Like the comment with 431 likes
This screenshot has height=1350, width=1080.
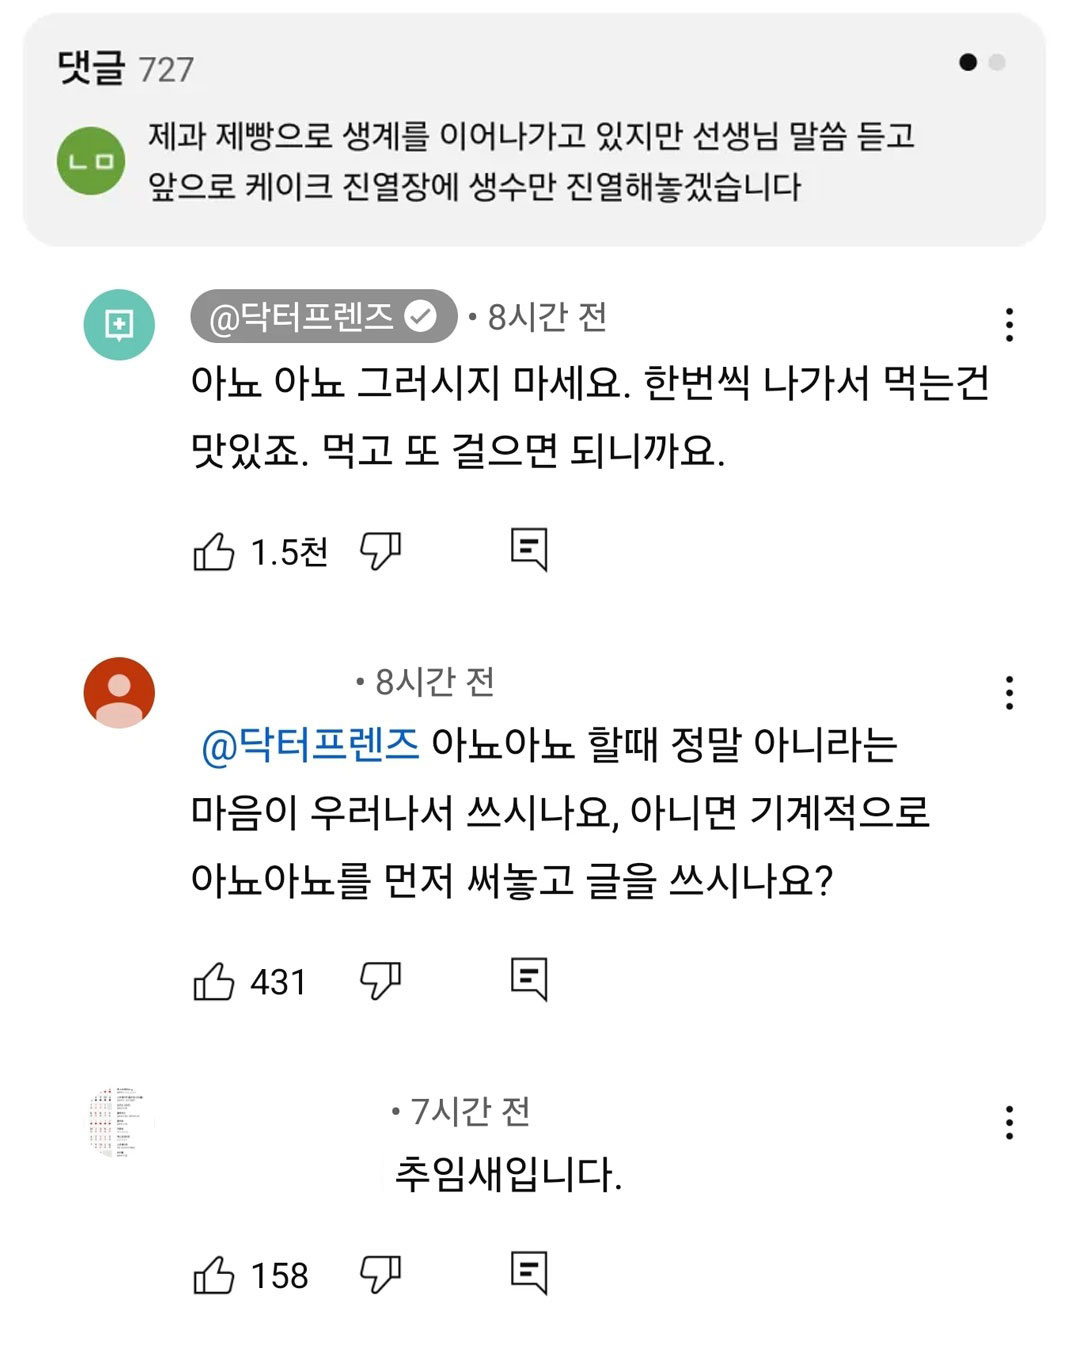pyautogui.click(x=213, y=981)
